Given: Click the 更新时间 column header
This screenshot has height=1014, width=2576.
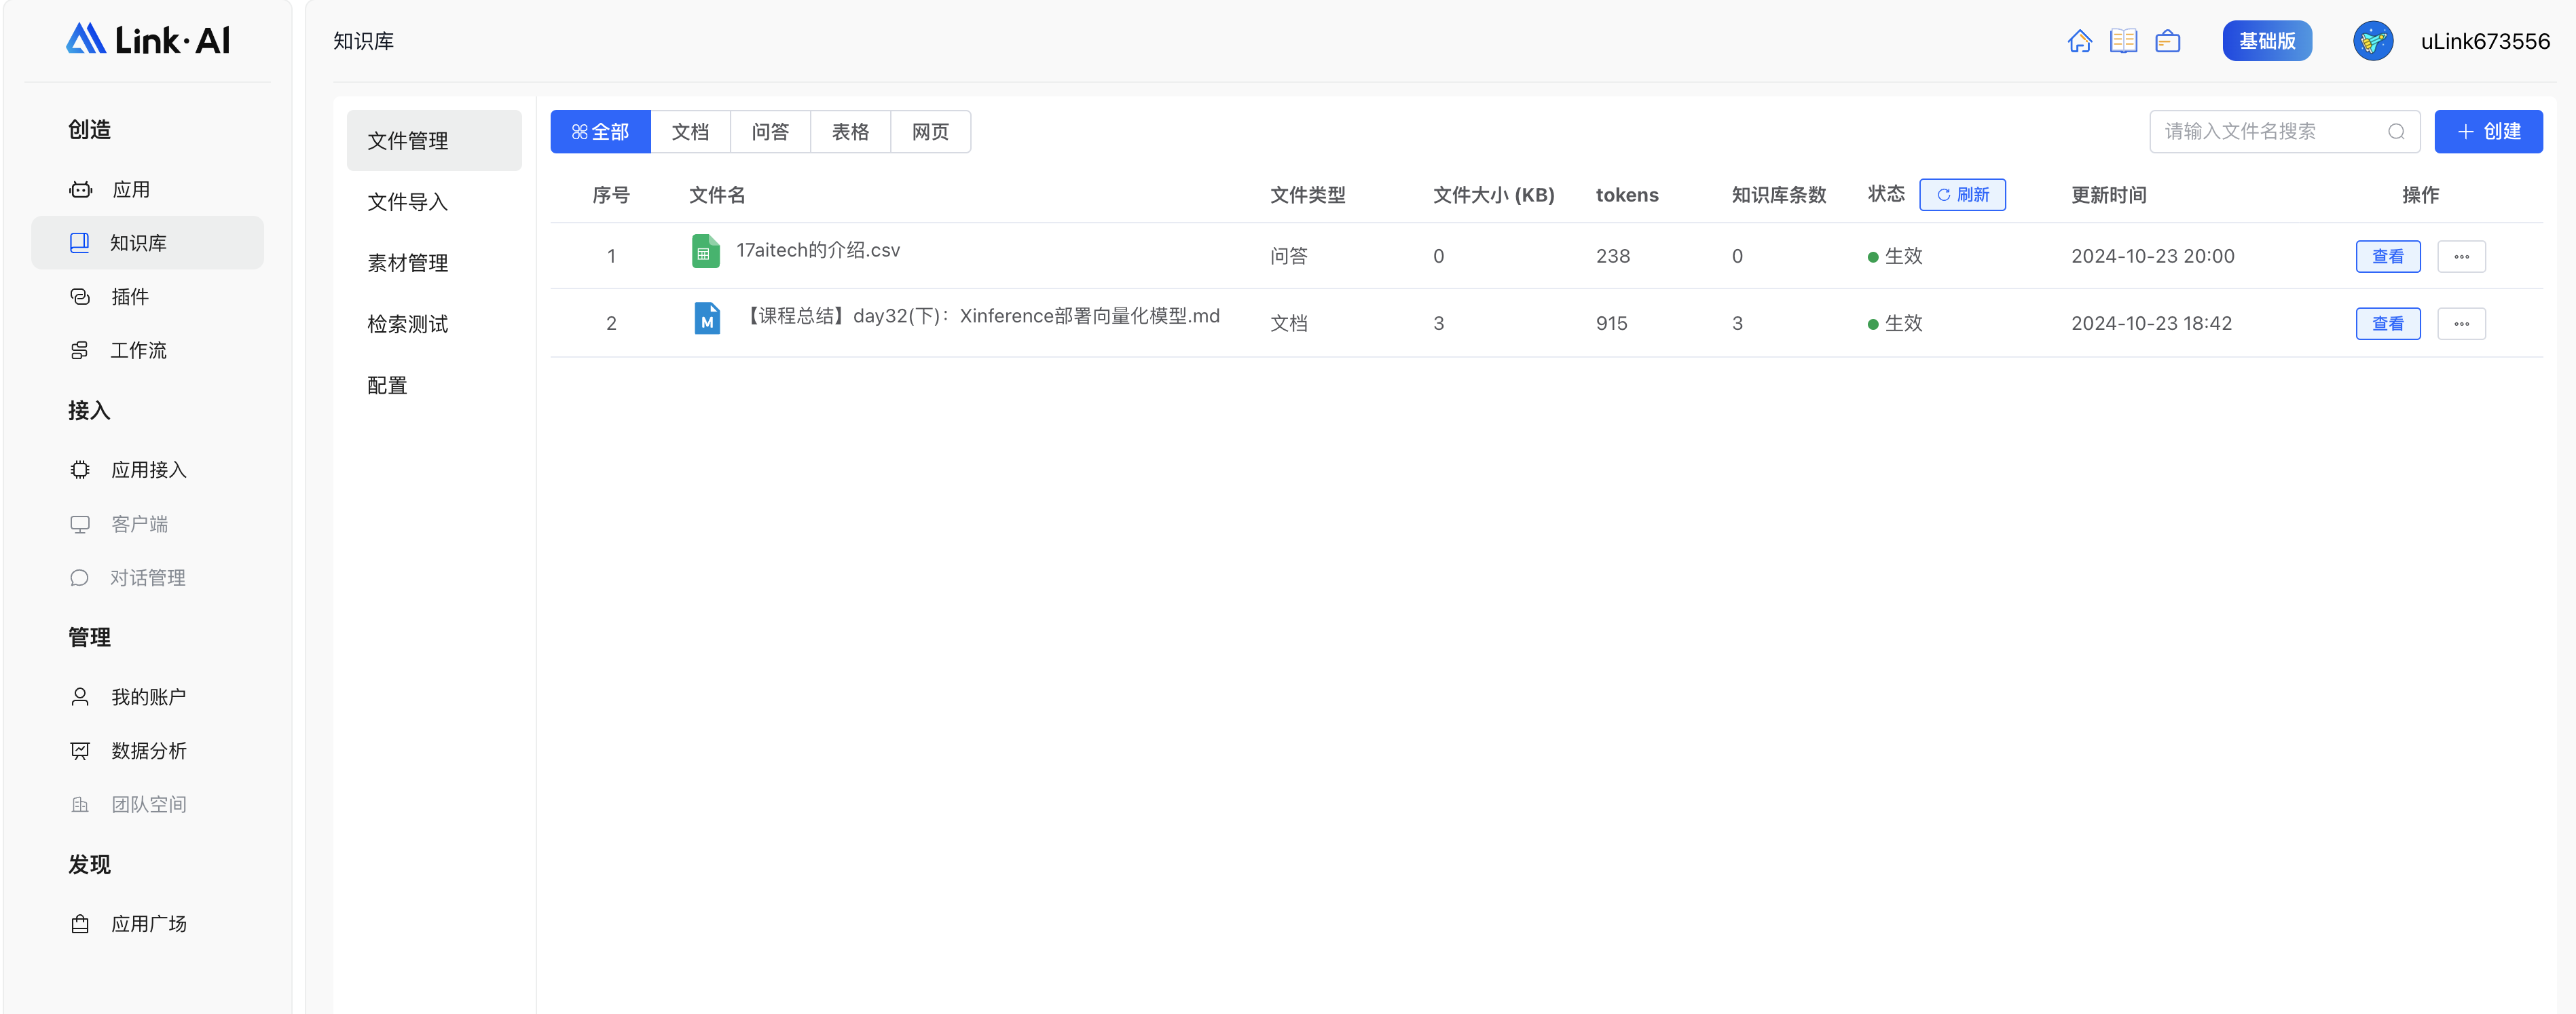Looking at the screenshot, I should point(2109,195).
